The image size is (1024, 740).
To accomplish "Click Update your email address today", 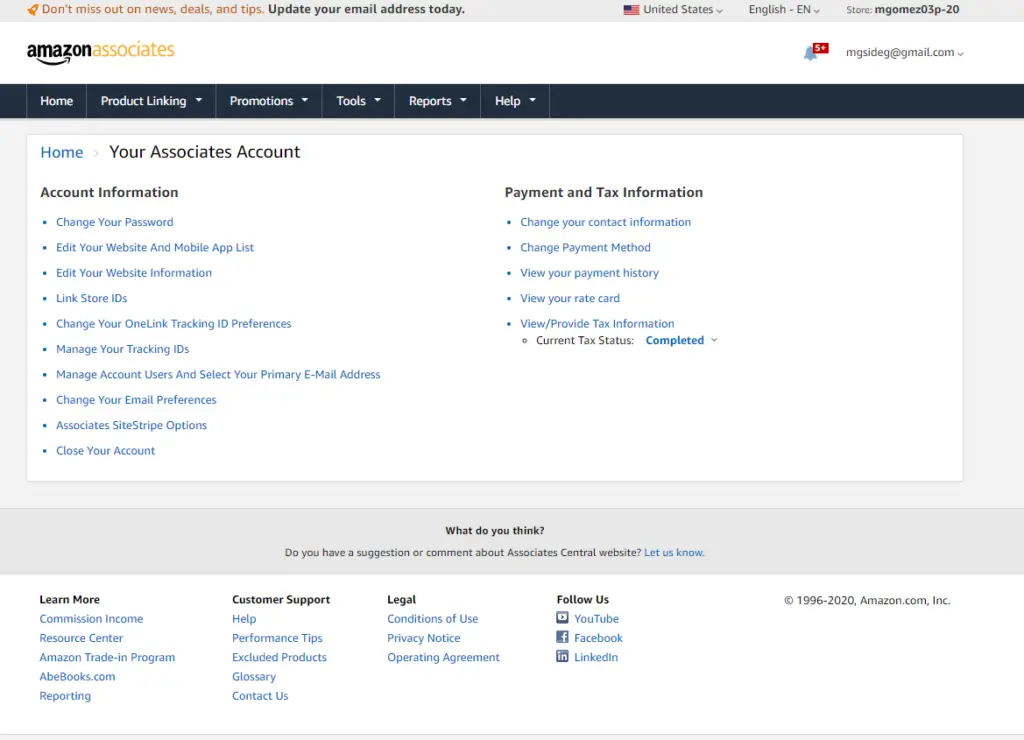I will click(x=366, y=10).
